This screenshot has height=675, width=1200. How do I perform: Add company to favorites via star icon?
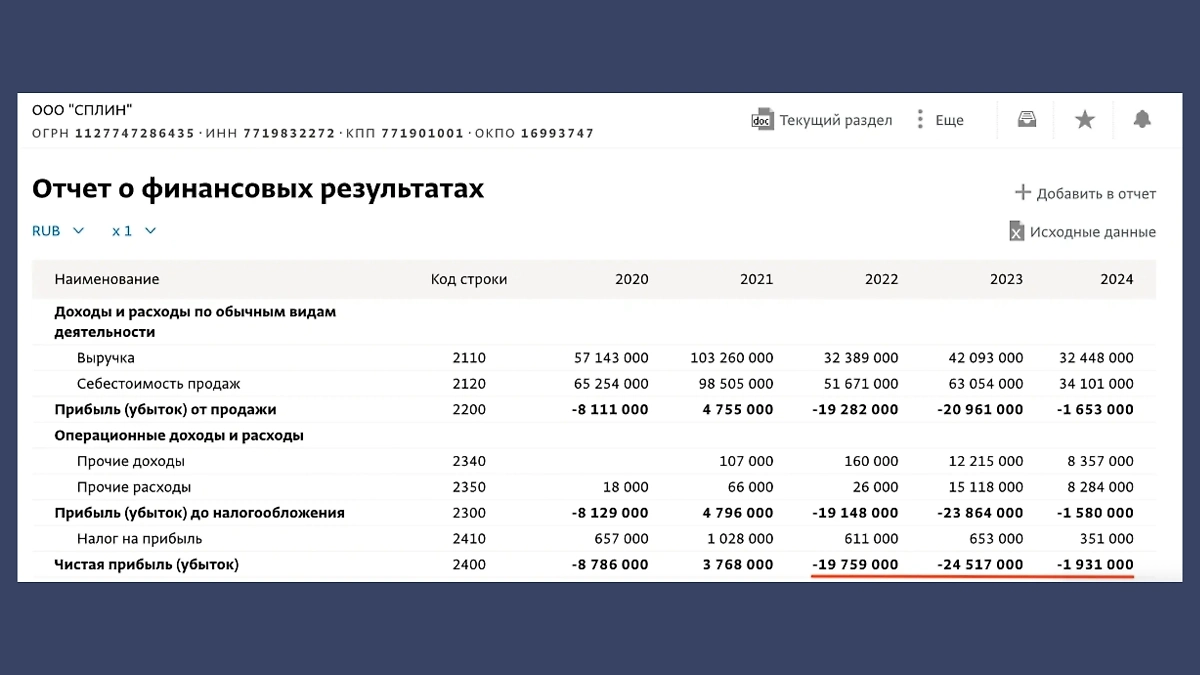pos(1084,119)
